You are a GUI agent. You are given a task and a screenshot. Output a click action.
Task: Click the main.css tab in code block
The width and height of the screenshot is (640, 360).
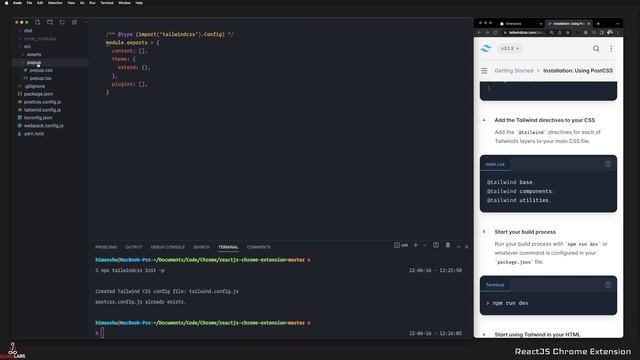(x=495, y=164)
